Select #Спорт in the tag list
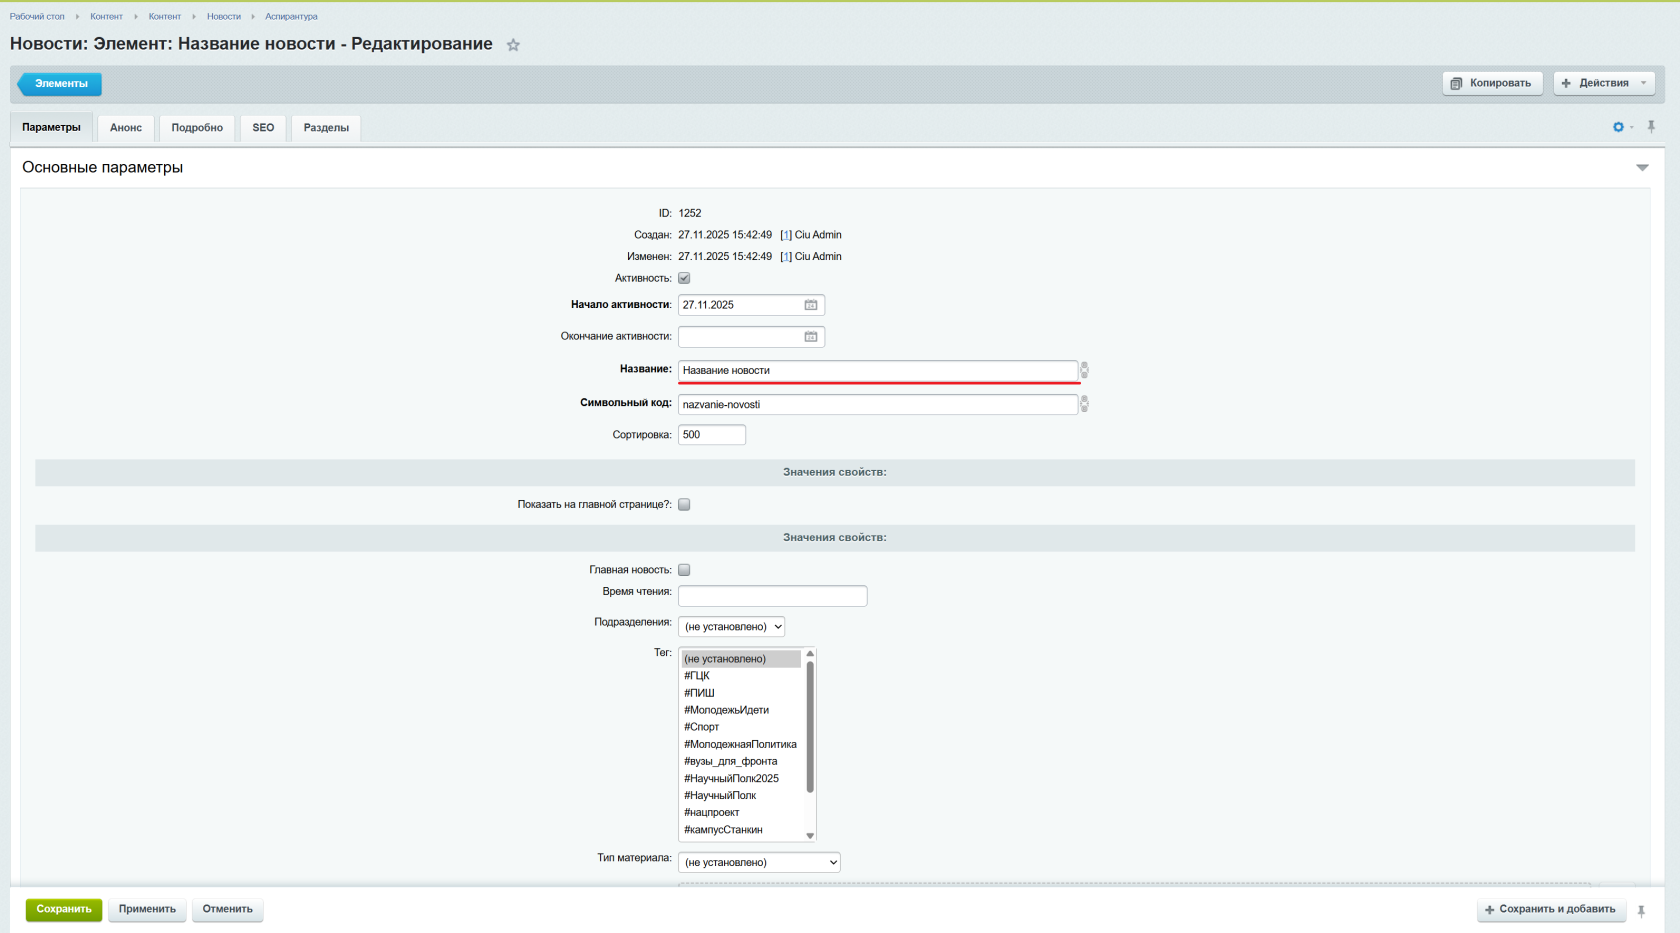 point(702,727)
